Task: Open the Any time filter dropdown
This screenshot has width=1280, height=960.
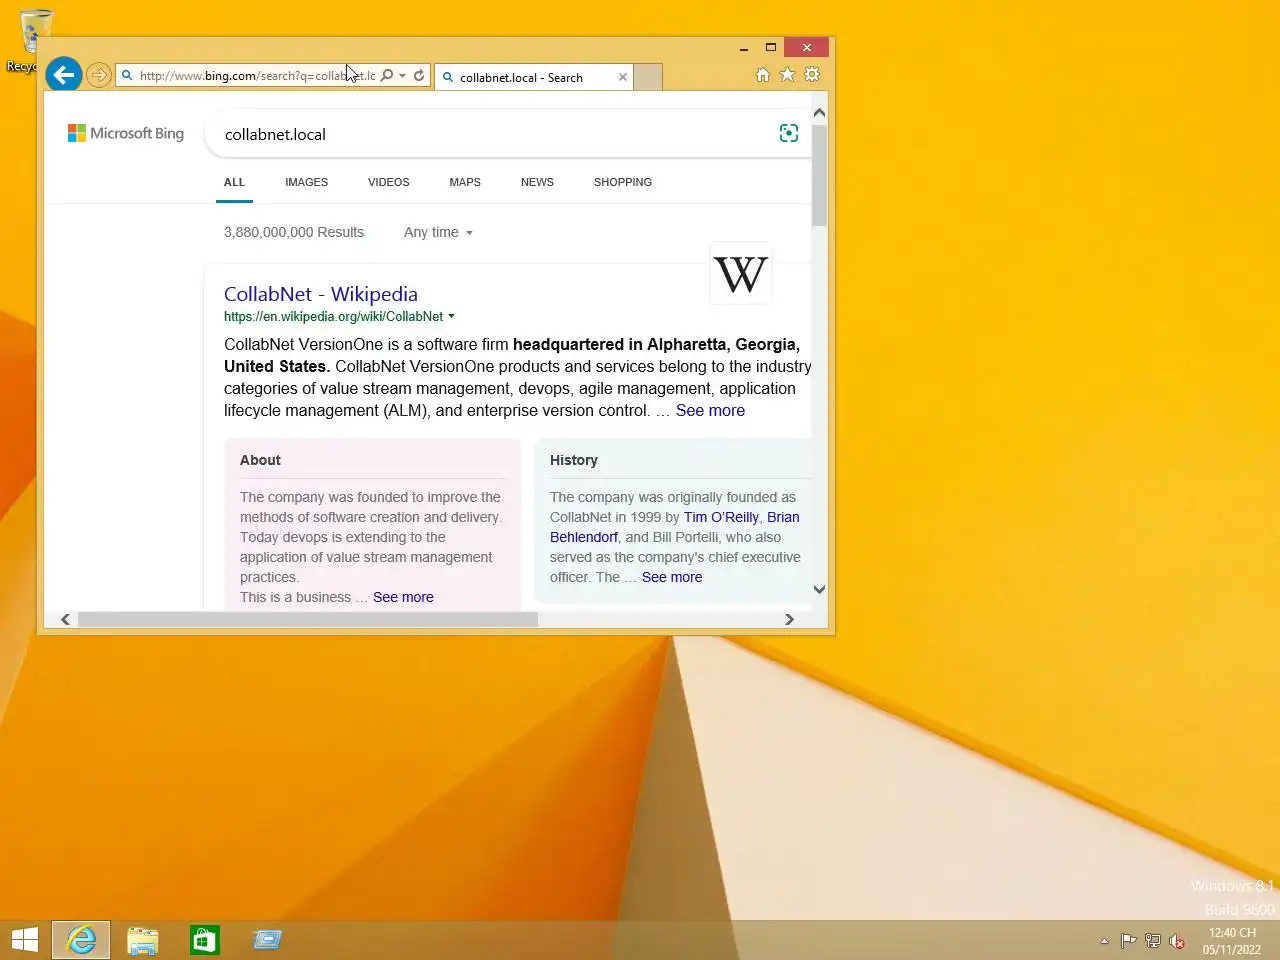Action: pyautogui.click(x=438, y=232)
